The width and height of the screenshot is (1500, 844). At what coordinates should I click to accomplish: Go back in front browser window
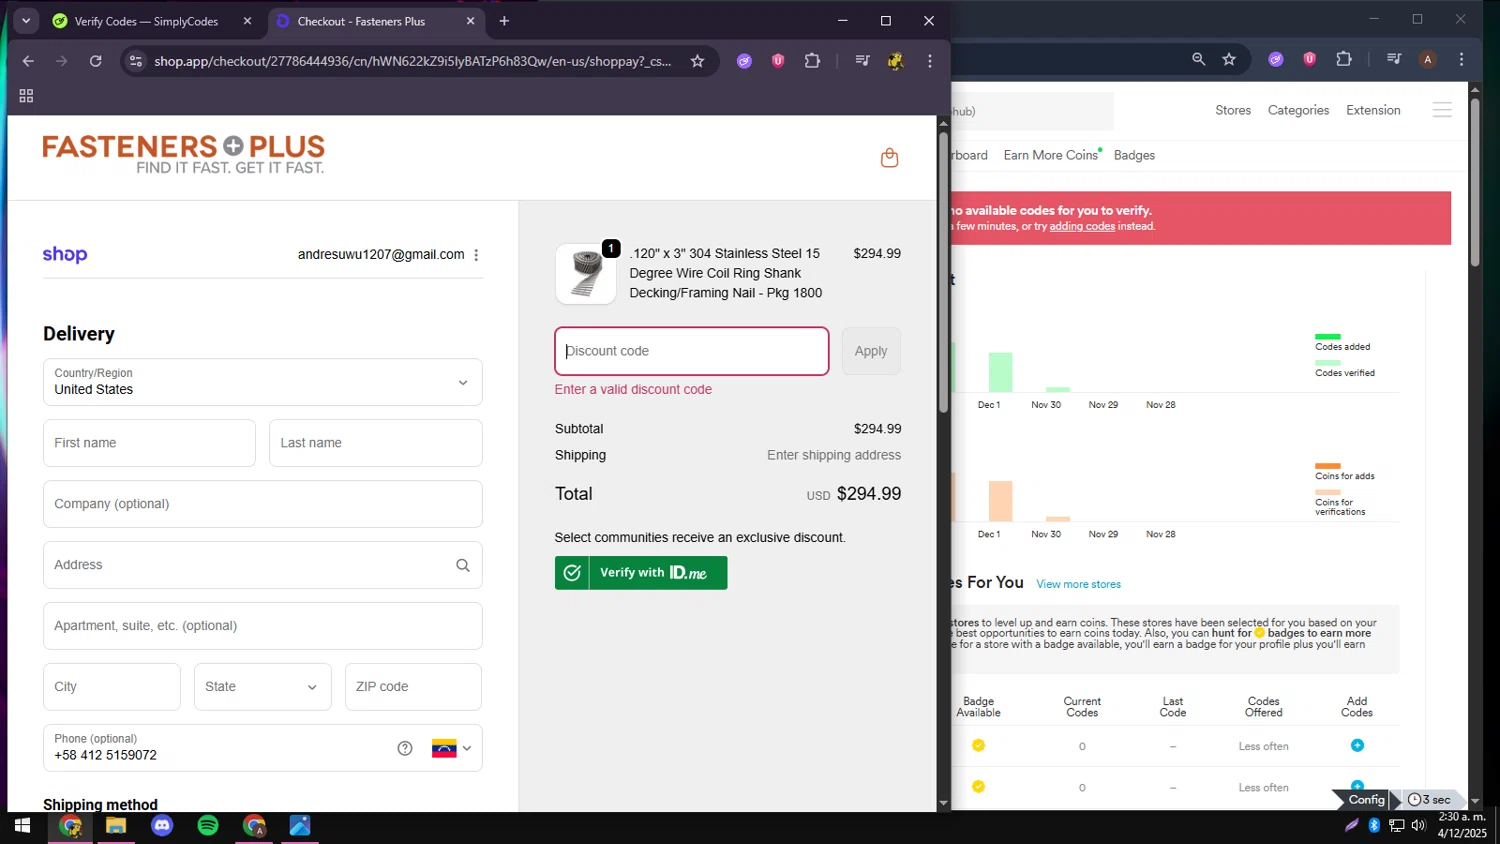coord(28,61)
